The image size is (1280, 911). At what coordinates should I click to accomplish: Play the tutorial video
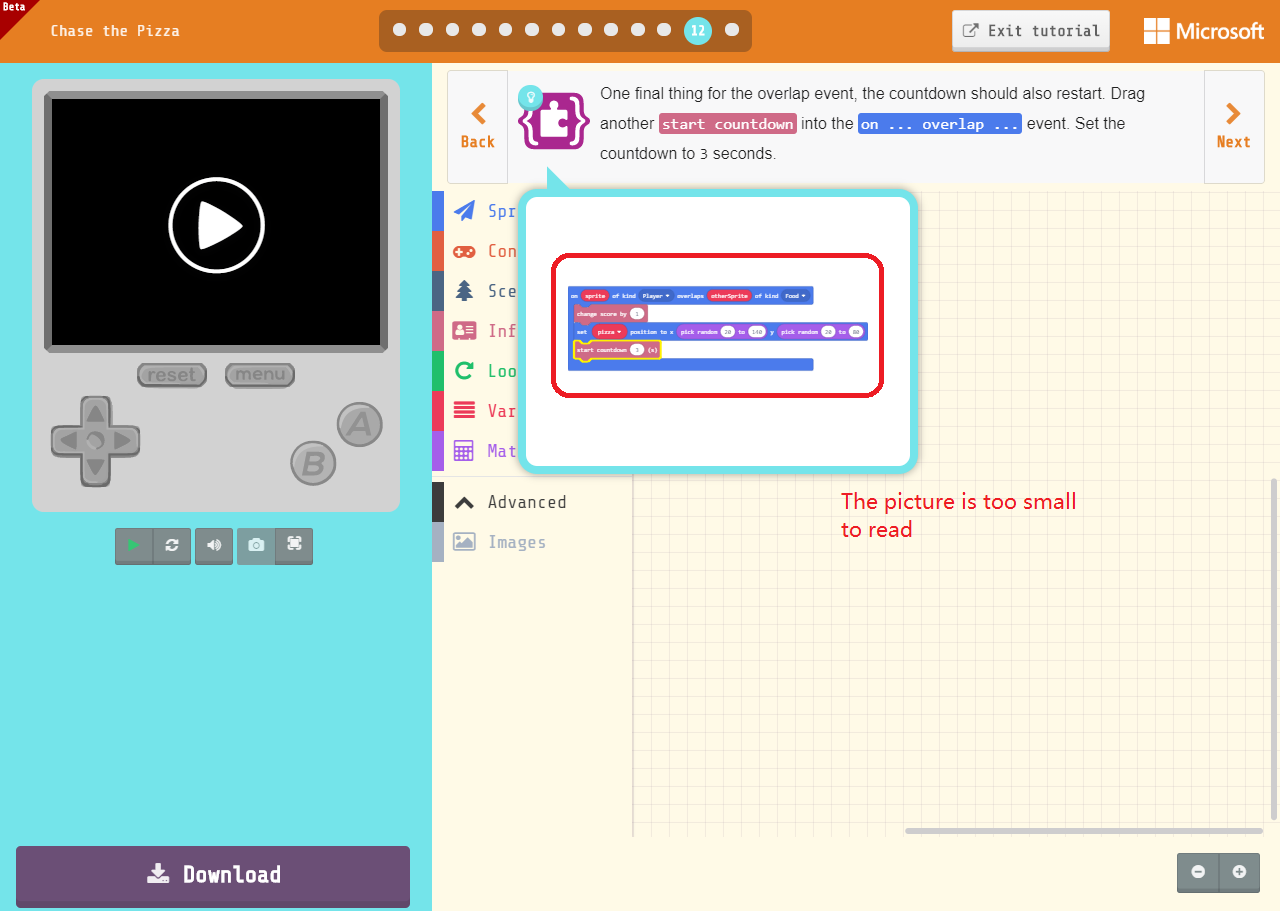tap(216, 224)
